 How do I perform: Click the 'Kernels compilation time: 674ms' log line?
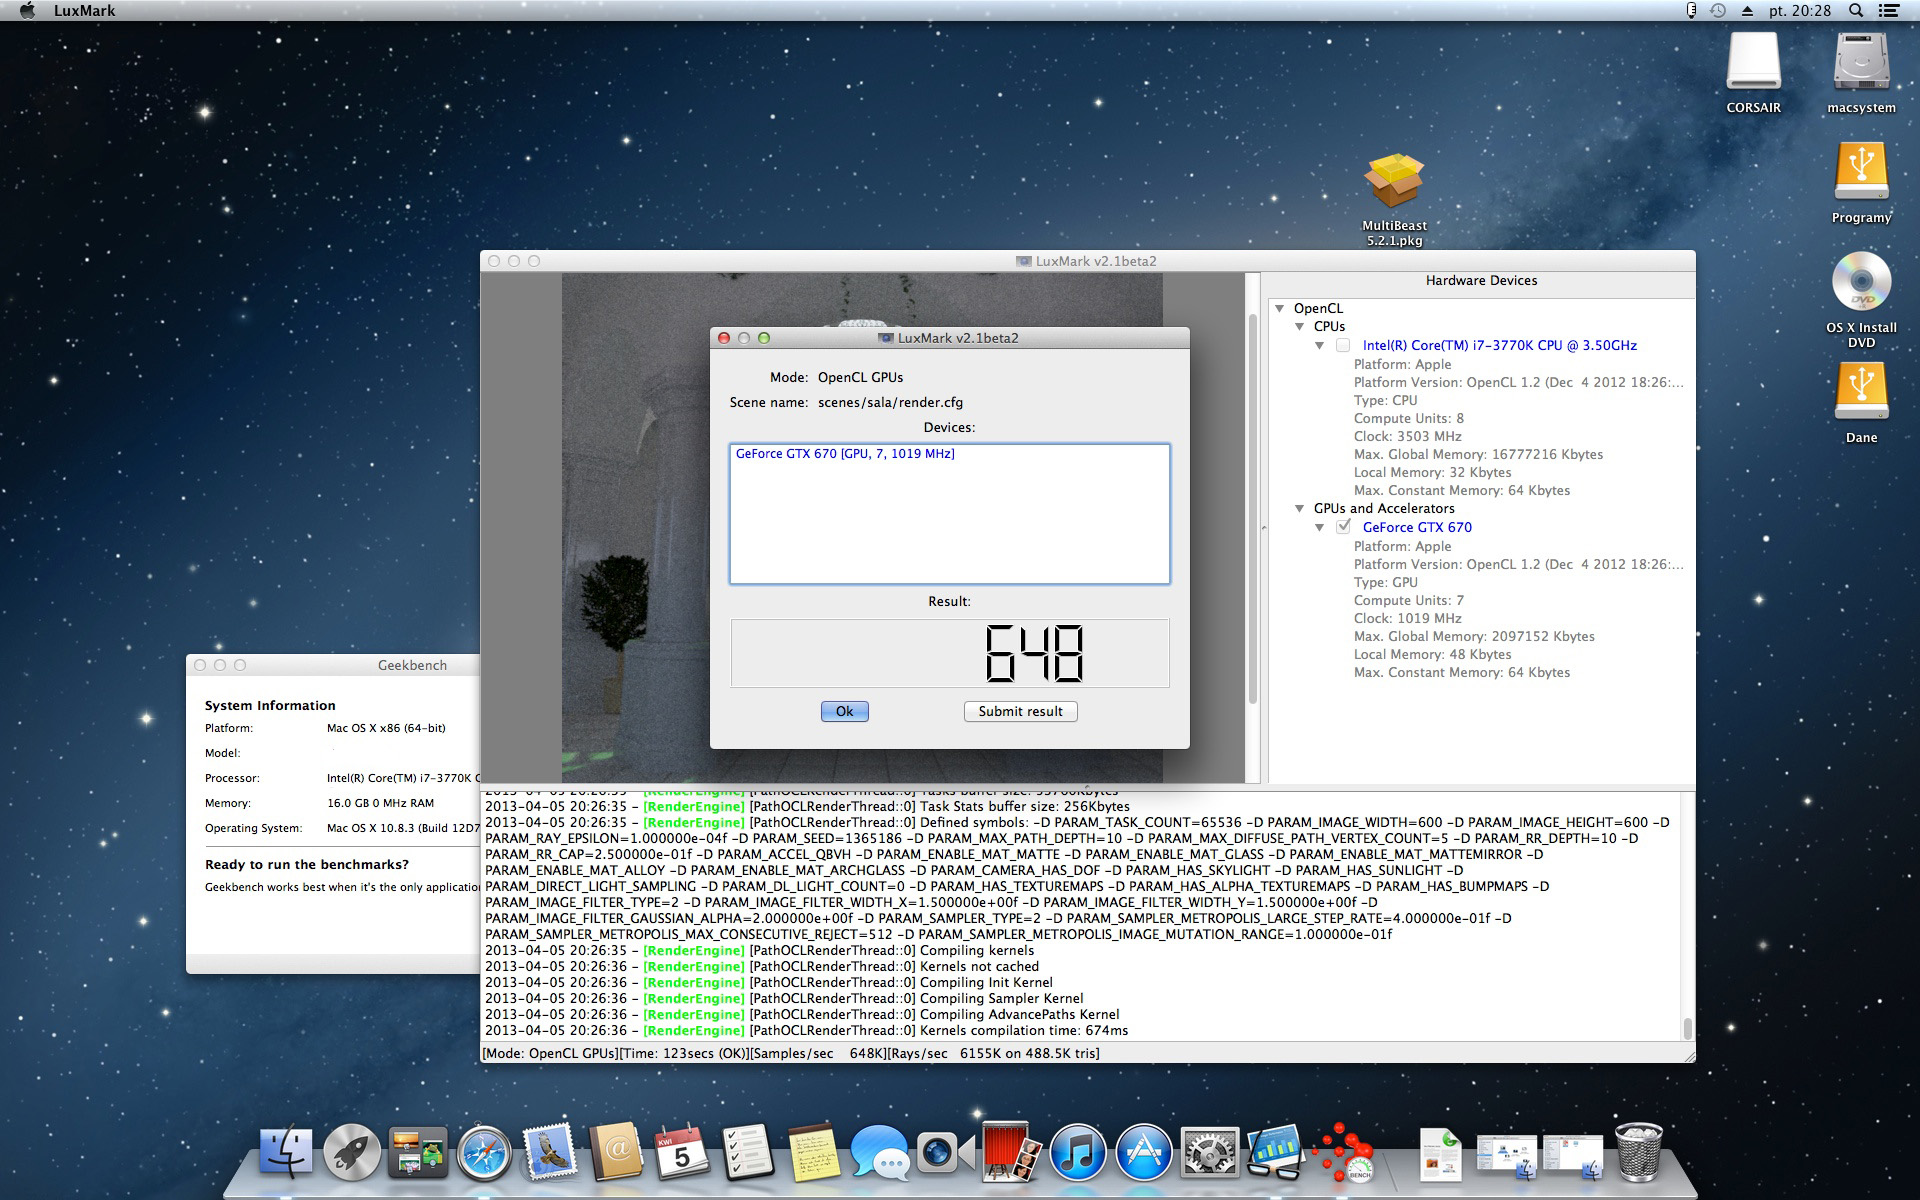tap(806, 1031)
